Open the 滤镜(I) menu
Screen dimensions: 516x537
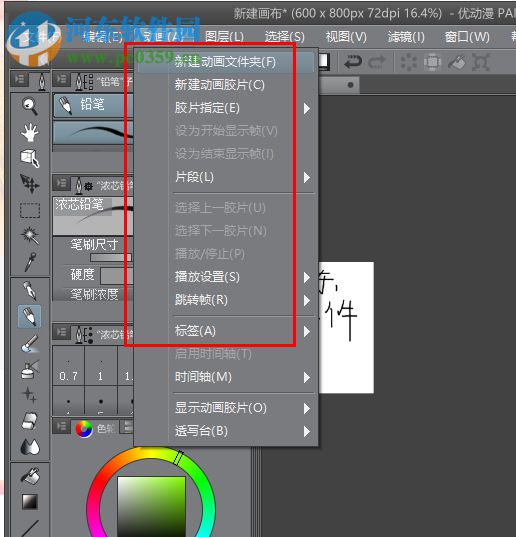click(406, 37)
